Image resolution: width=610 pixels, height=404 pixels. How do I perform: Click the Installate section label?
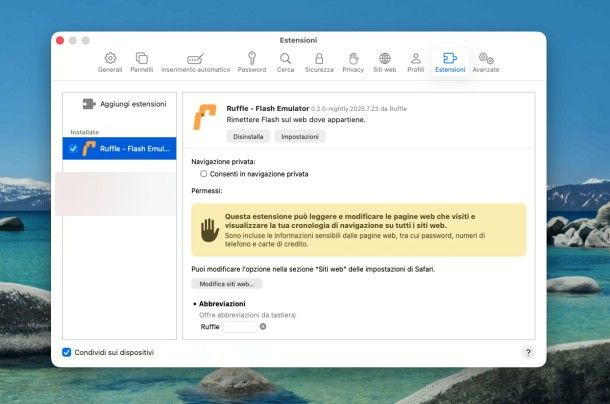tap(84, 132)
